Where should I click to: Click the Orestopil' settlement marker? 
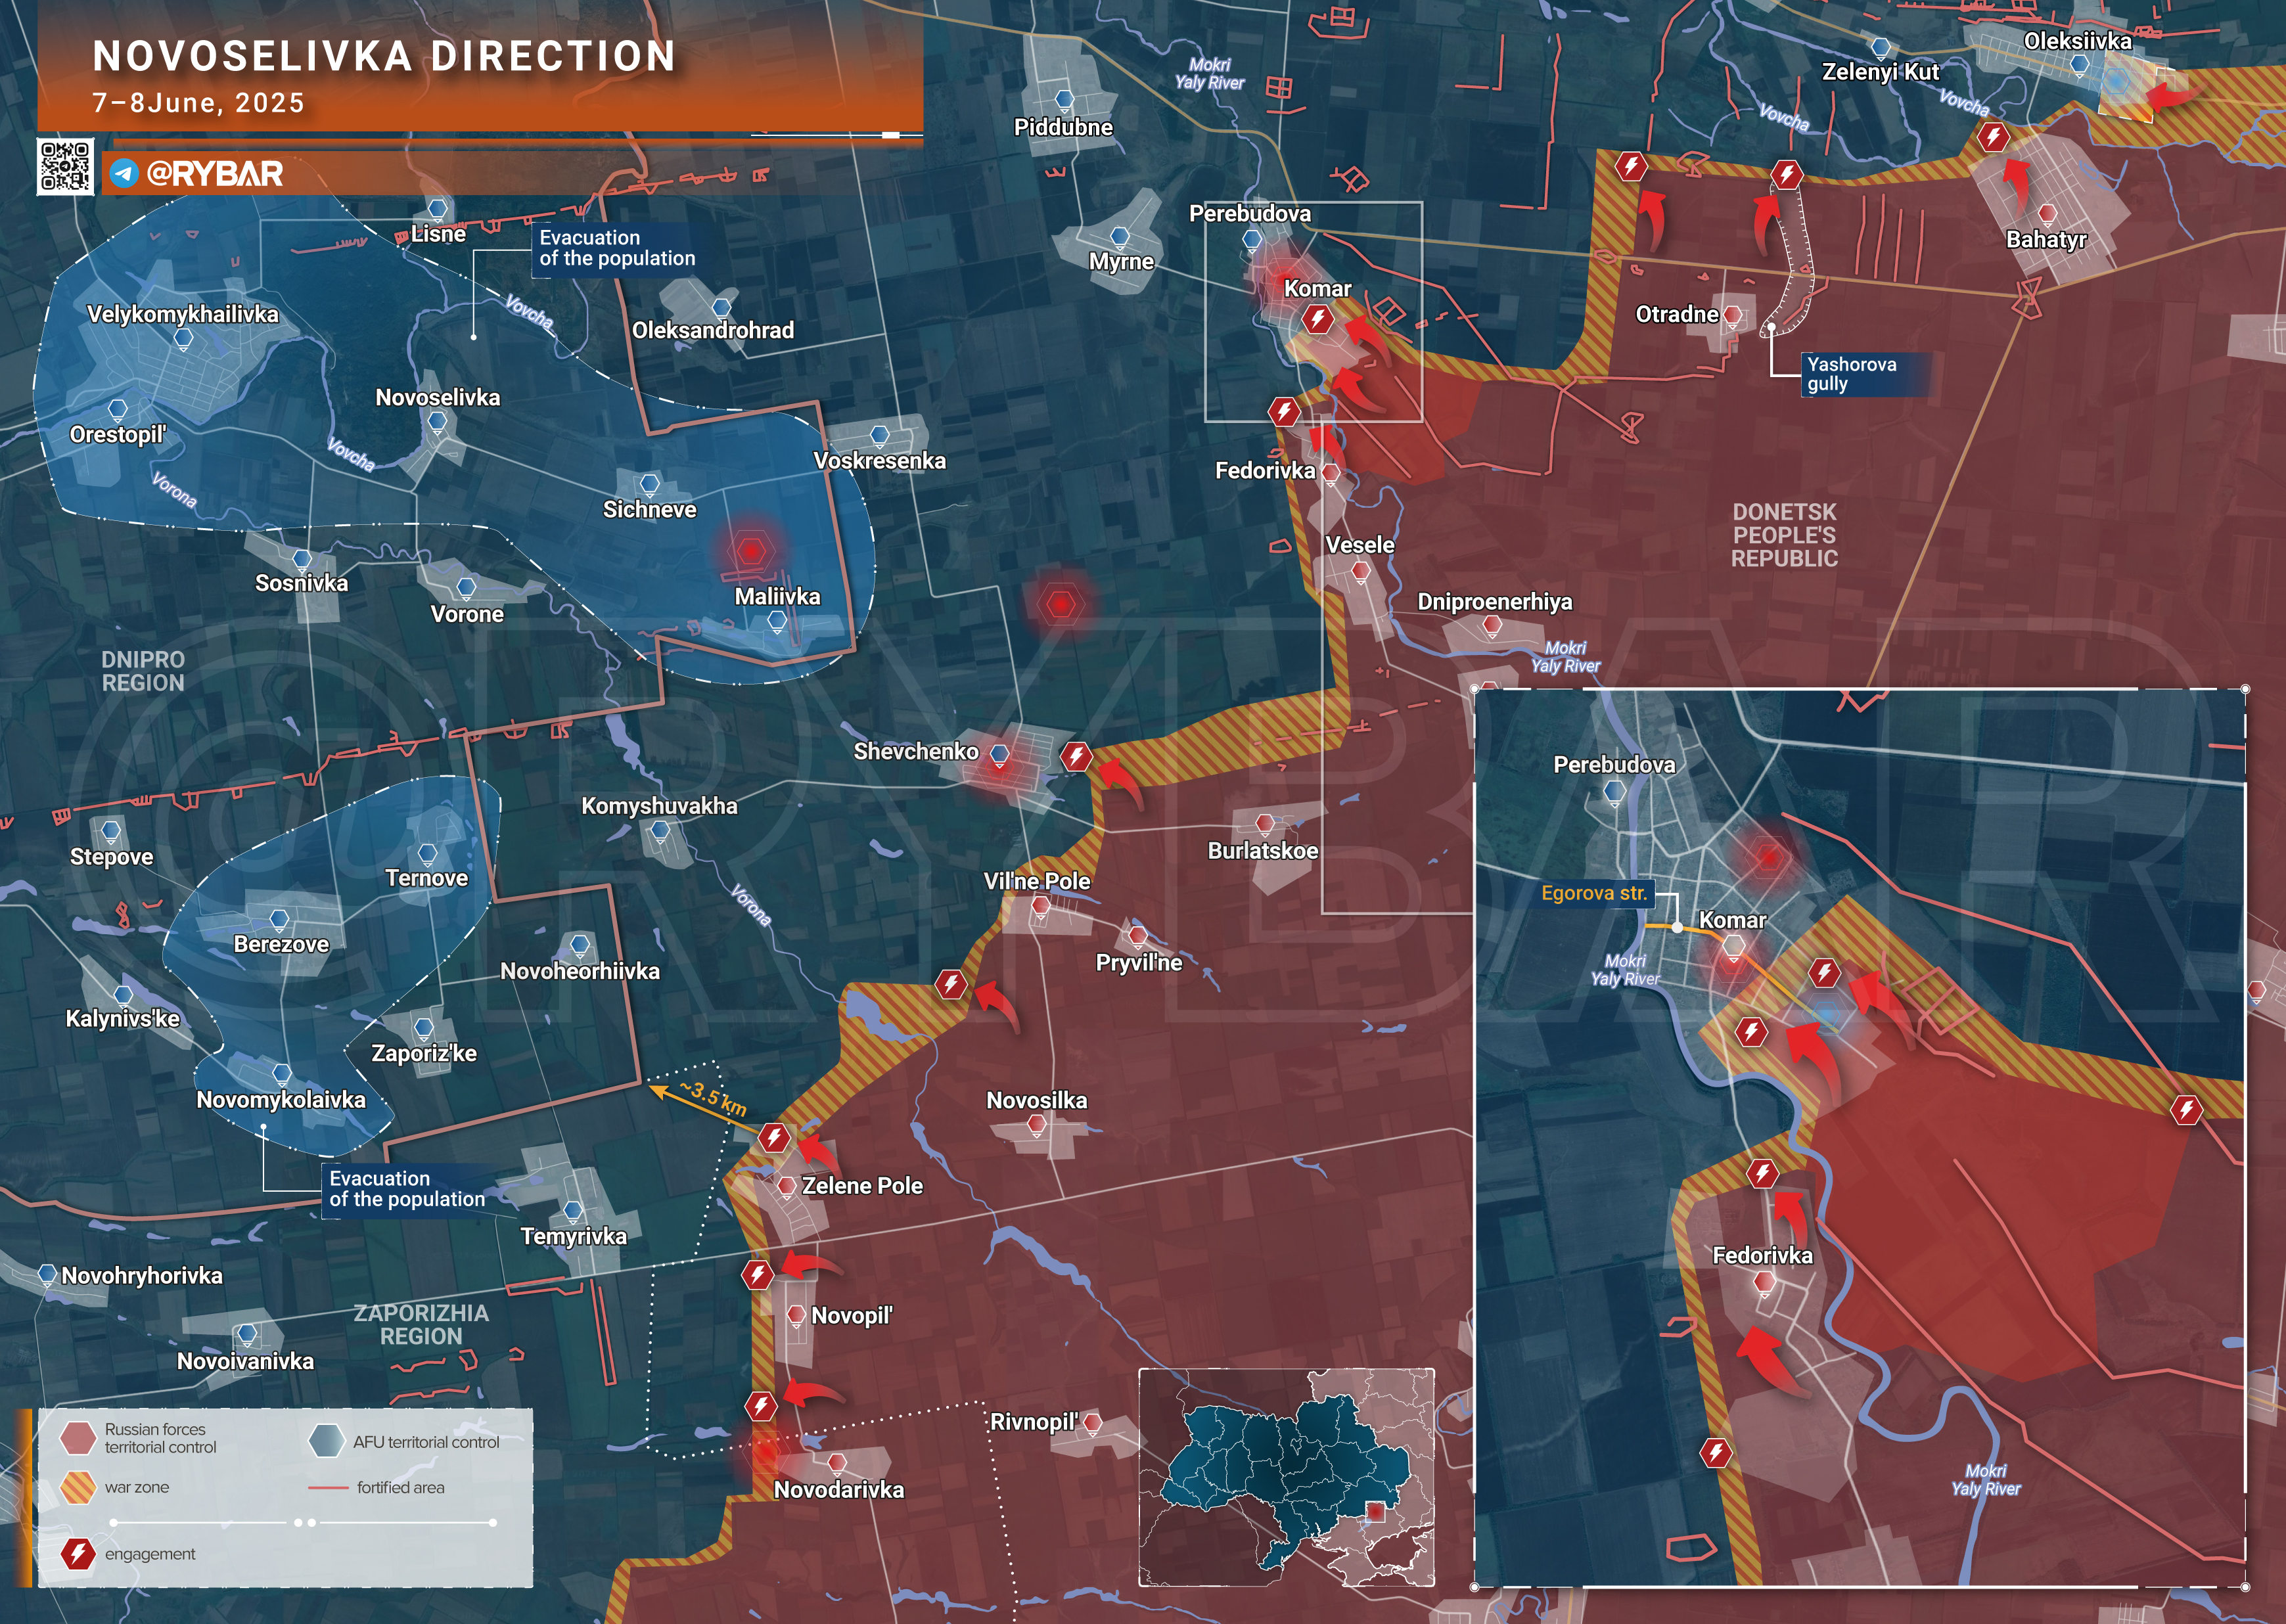point(117,410)
